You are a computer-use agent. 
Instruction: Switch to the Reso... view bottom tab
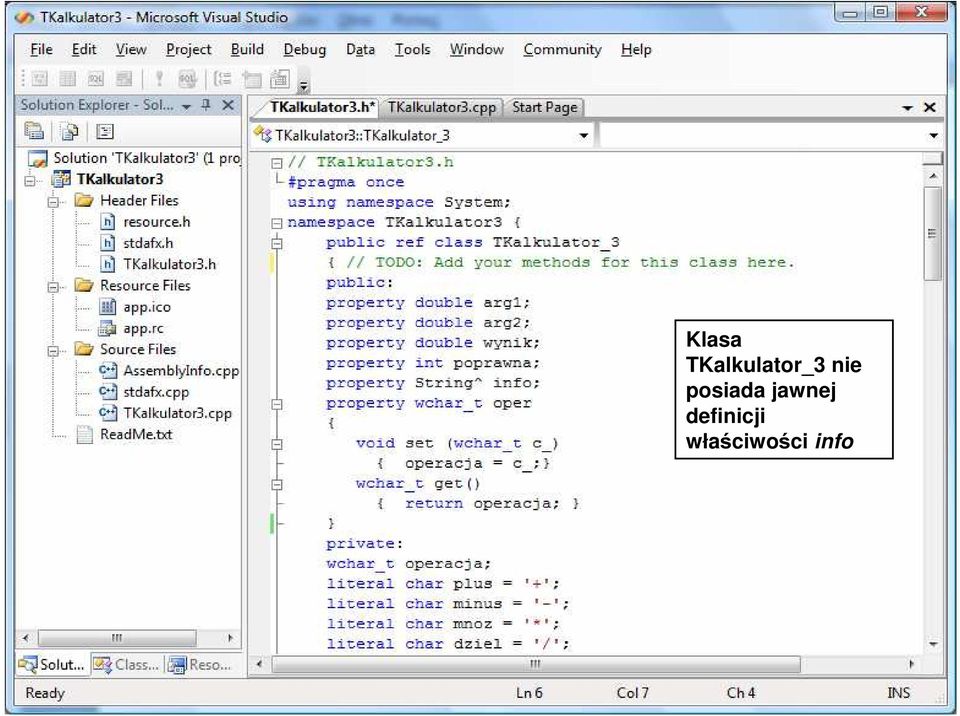point(200,665)
